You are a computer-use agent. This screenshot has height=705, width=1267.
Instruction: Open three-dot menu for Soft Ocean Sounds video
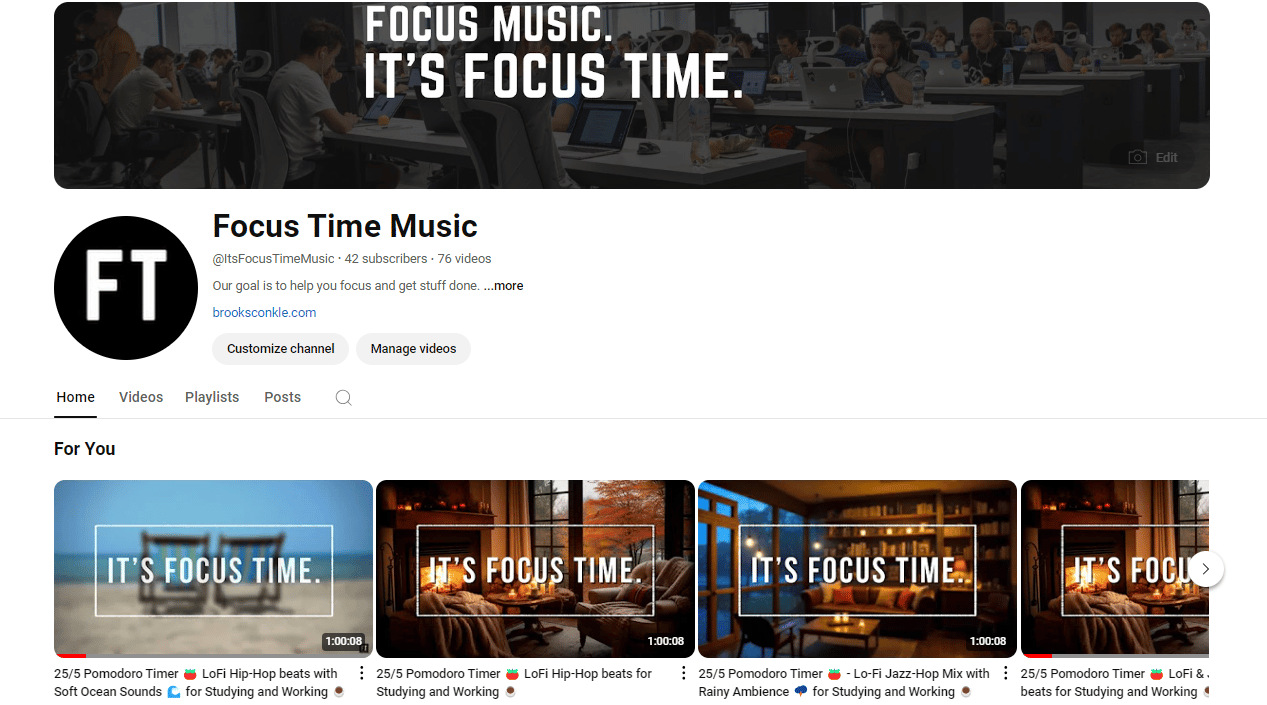(x=362, y=673)
